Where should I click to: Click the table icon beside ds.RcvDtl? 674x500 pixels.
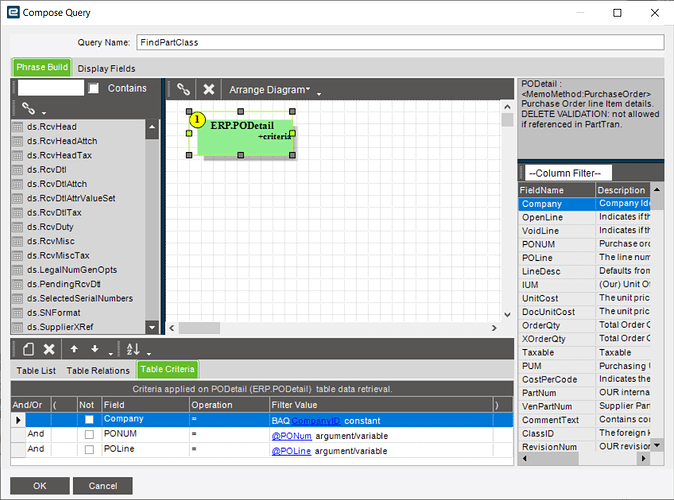coord(17,170)
